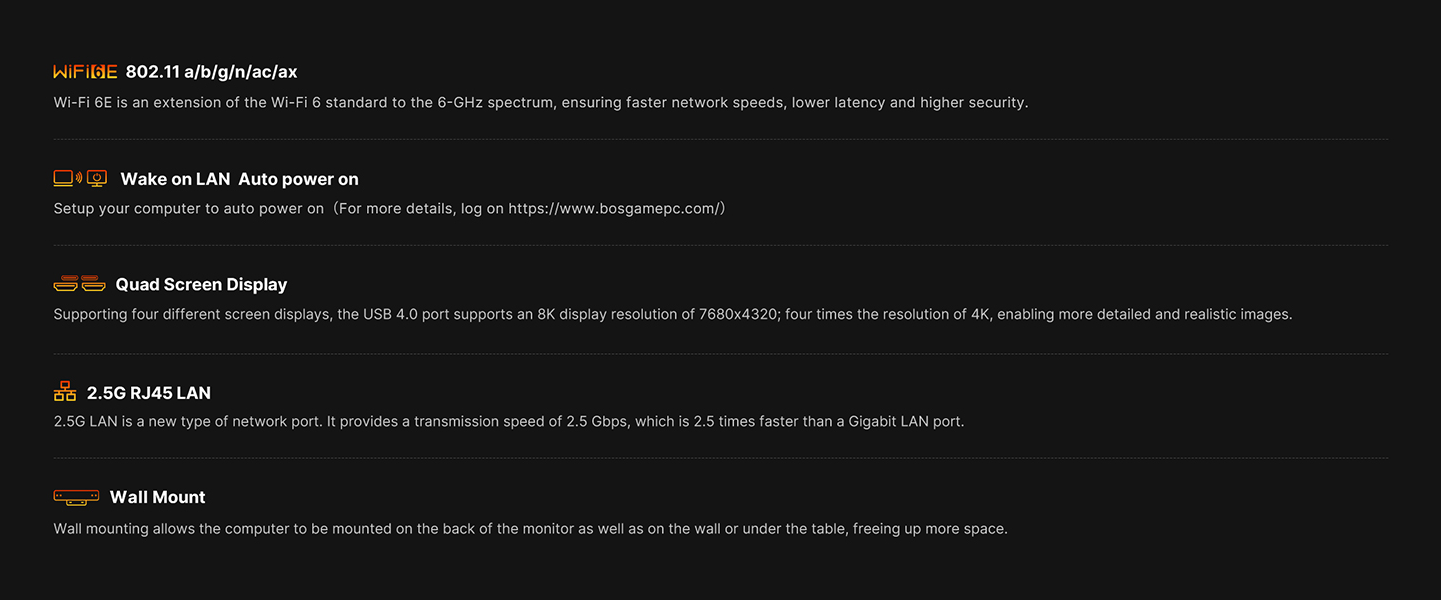Click the Wall Mount heading

pyautogui.click(x=157, y=497)
